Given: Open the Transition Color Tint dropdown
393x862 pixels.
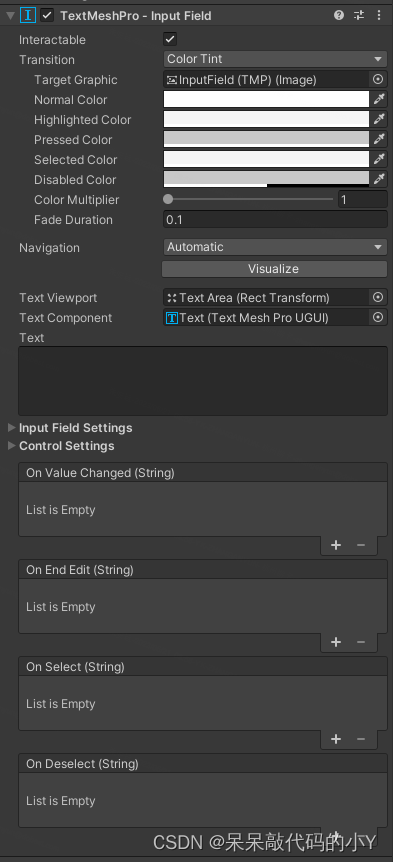Looking at the screenshot, I should [x=275, y=59].
